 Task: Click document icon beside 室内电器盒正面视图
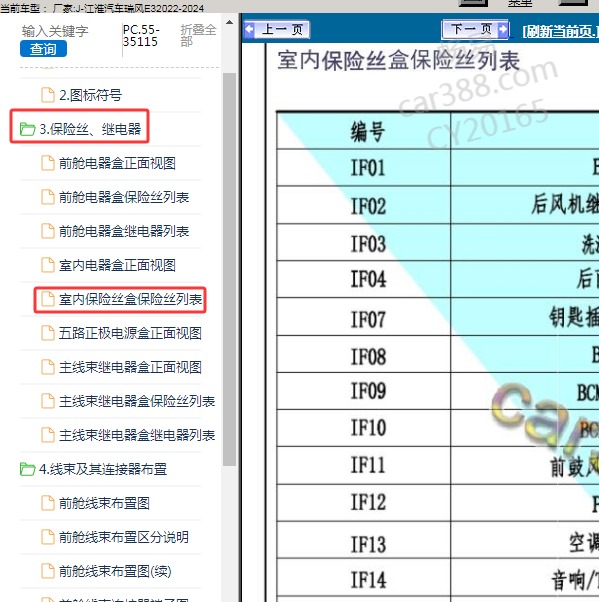[48, 265]
